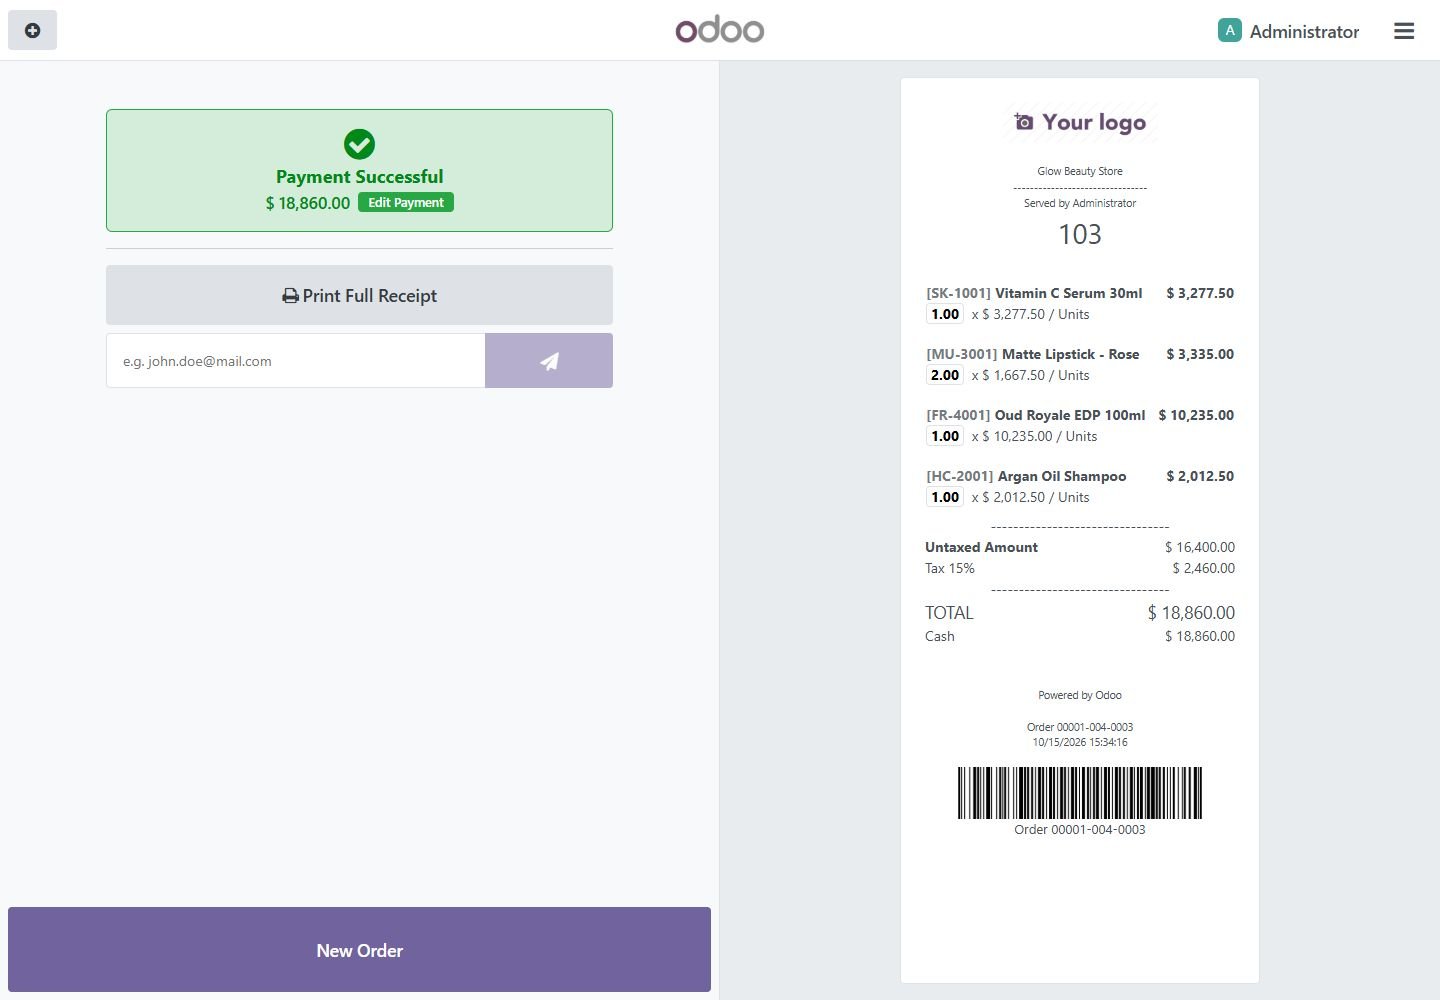Open the hamburger menu
Screen dimensions: 1440x1000
[x=1404, y=31]
